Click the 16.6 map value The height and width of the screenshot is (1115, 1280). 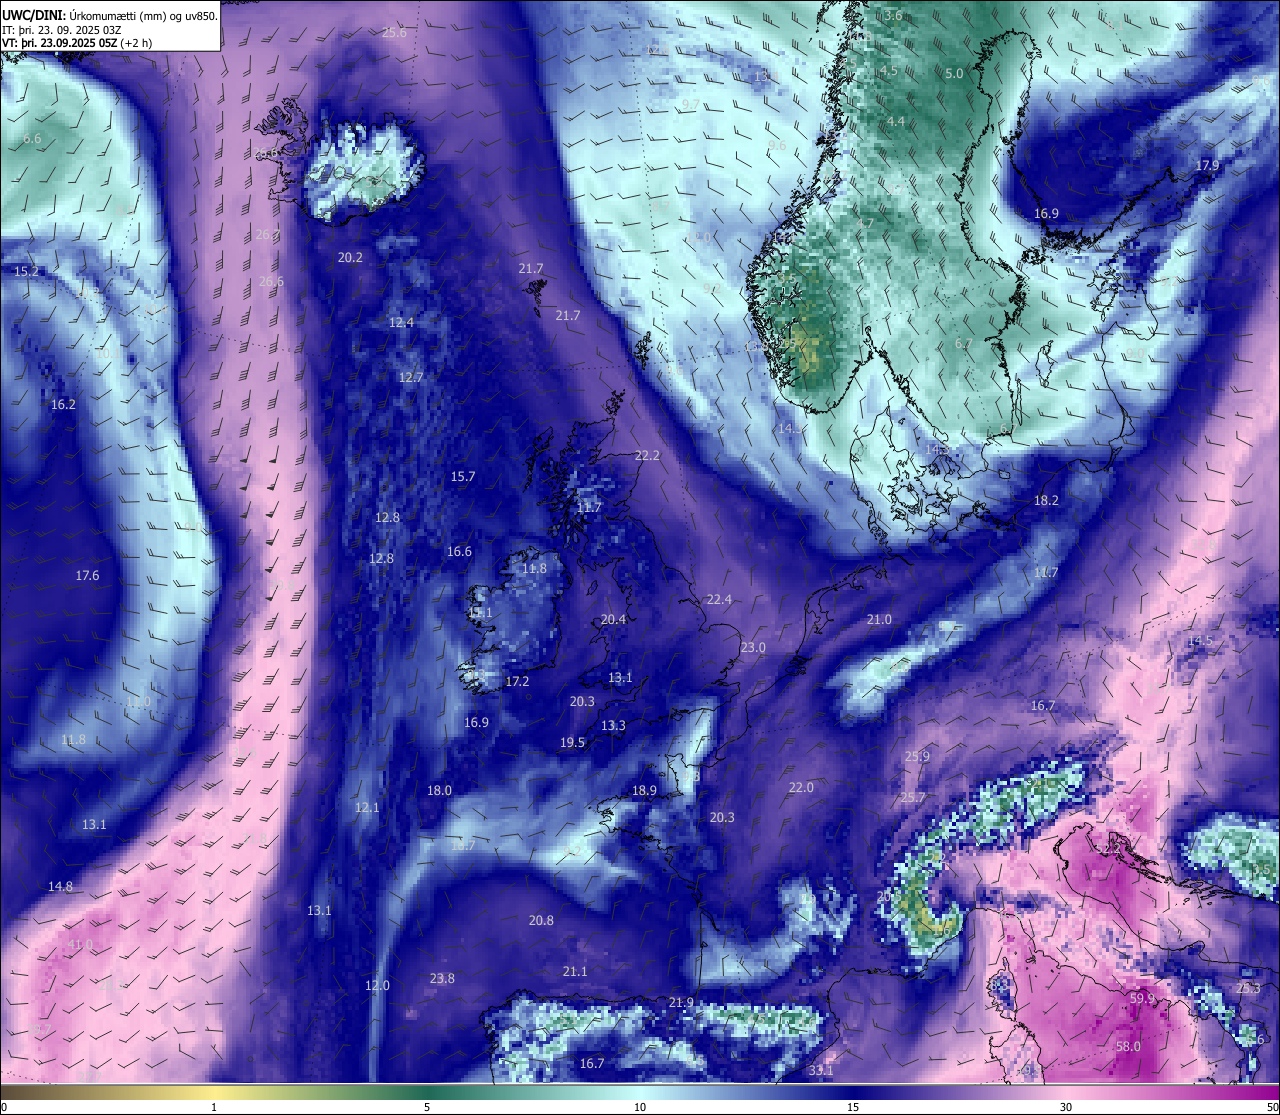point(459,551)
